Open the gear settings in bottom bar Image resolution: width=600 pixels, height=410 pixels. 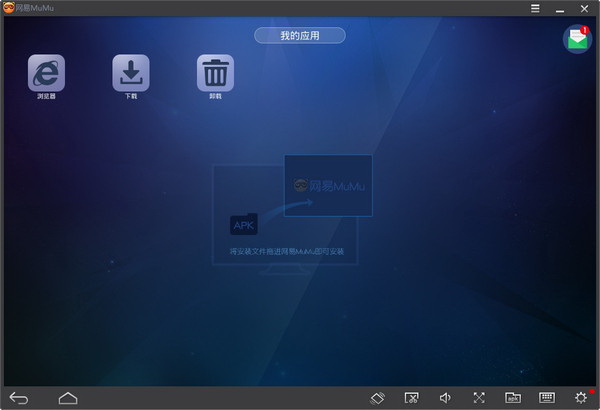click(581, 398)
